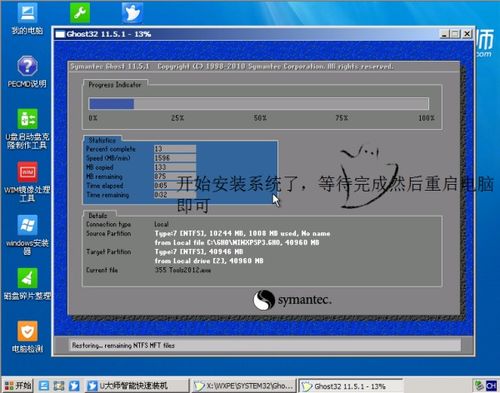
Task: Click the 开始 start button
Action: coord(18,386)
